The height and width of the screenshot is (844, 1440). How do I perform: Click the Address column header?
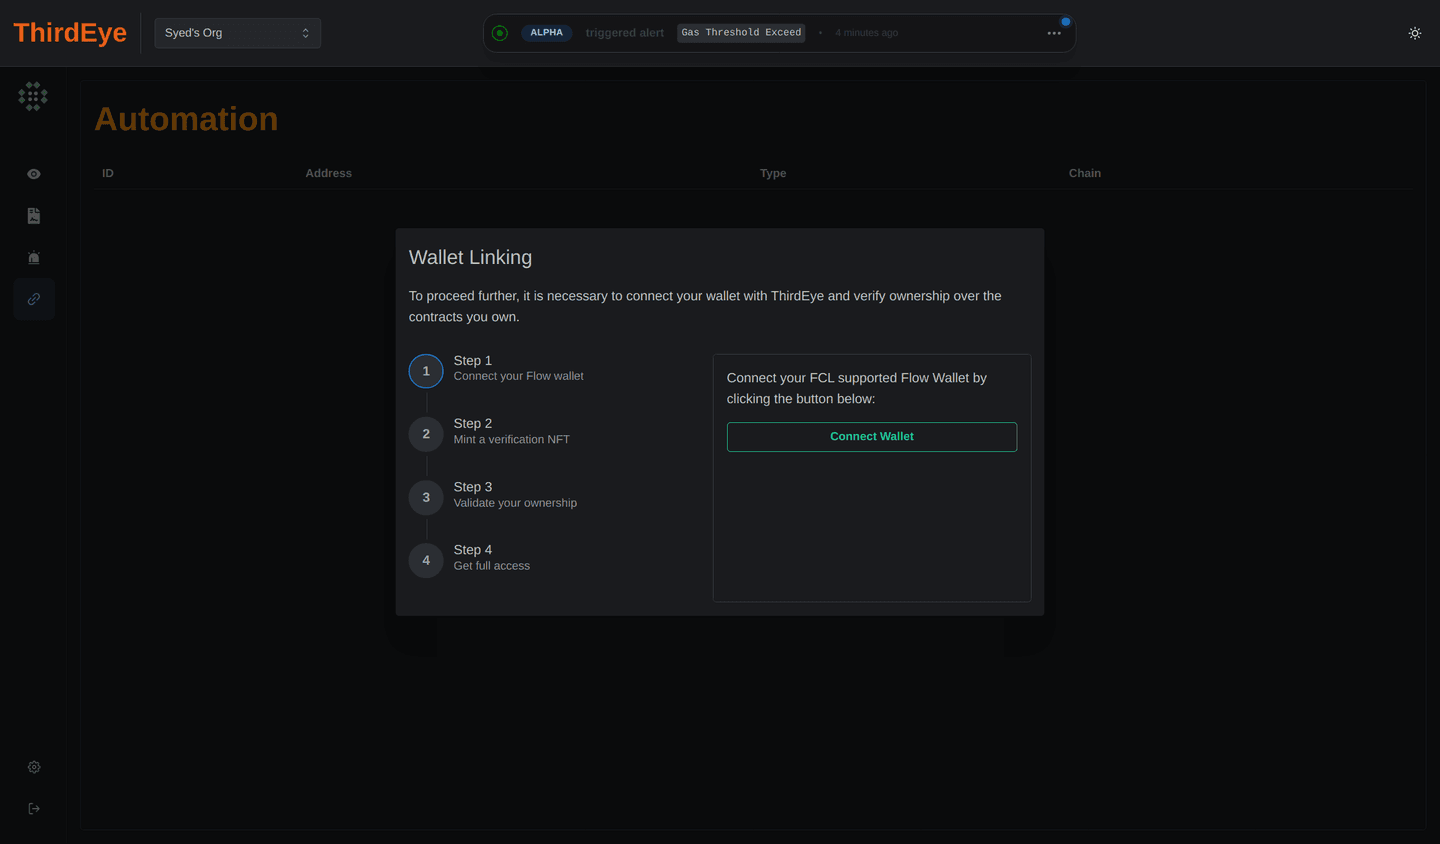tap(329, 173)
